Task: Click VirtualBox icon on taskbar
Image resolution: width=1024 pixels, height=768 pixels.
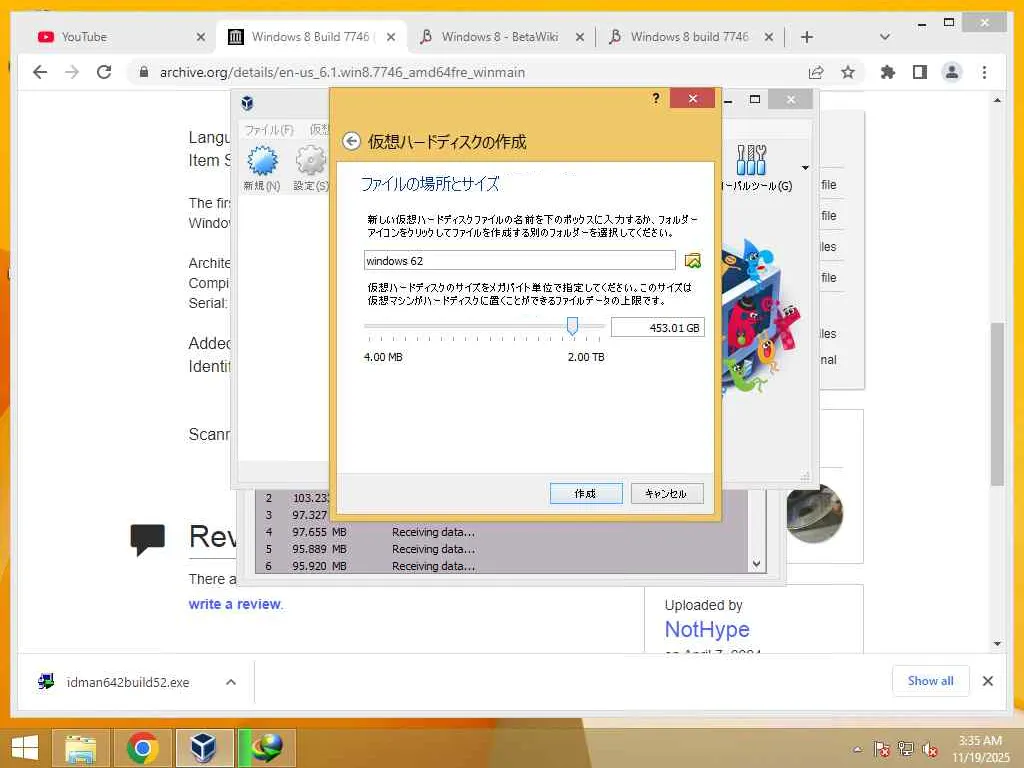Action: [203, 748]
